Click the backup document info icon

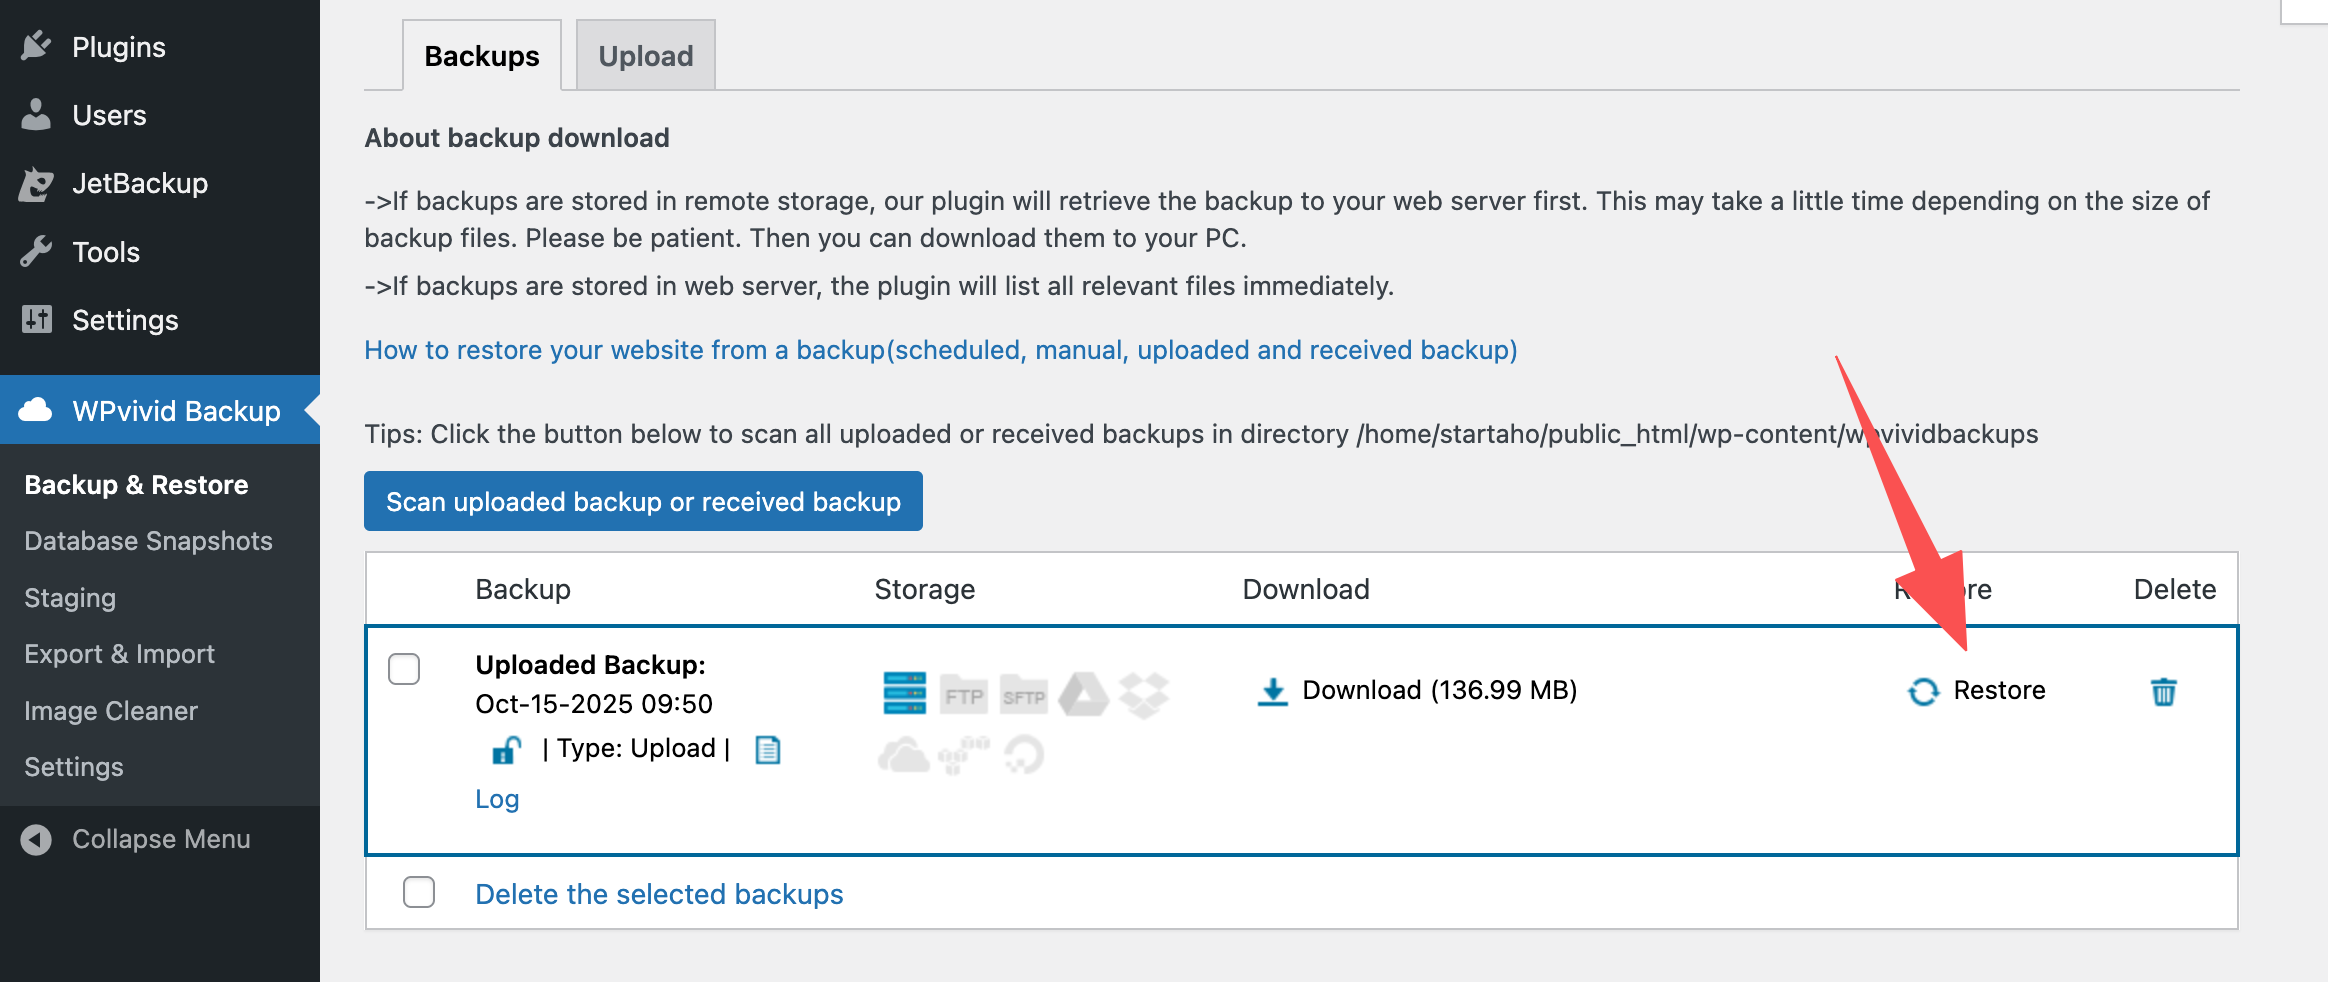click(768, 750)
